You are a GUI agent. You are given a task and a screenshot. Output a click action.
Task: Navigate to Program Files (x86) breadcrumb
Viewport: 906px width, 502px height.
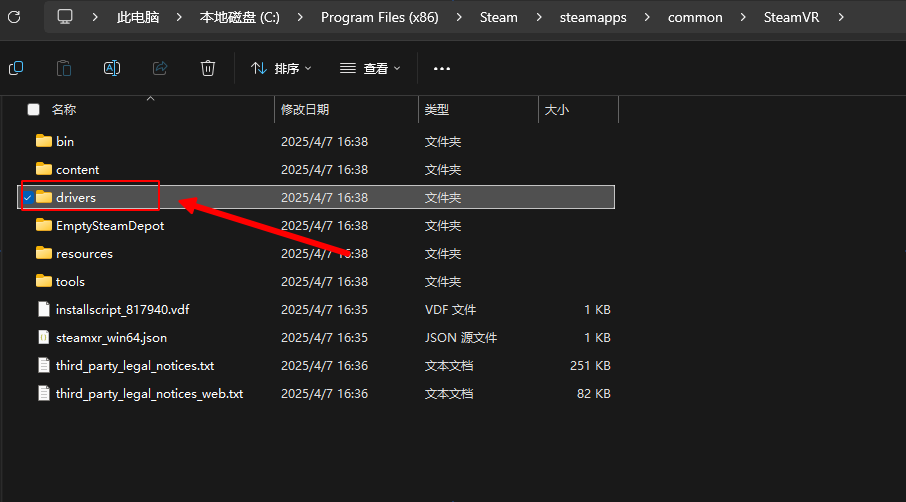click(379, 17)
